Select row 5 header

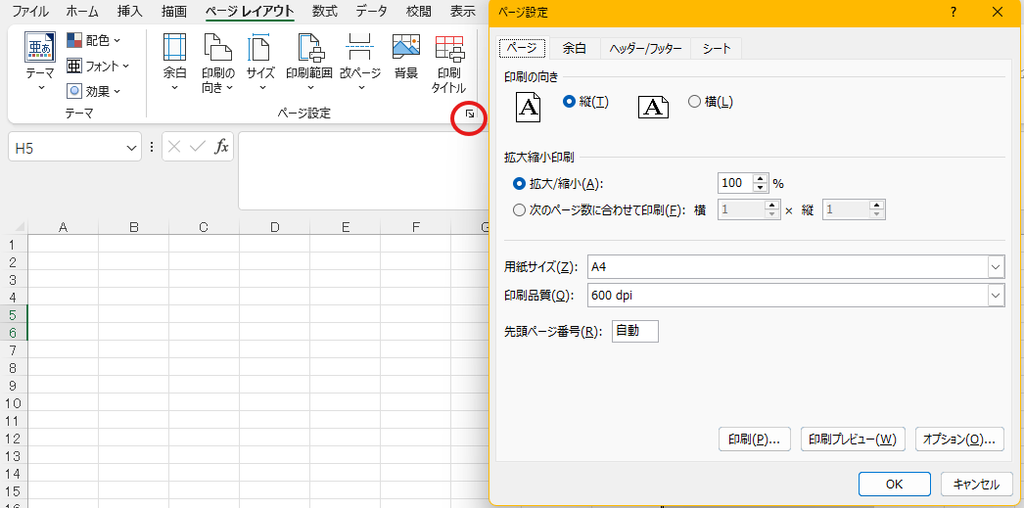coord(14,314)
